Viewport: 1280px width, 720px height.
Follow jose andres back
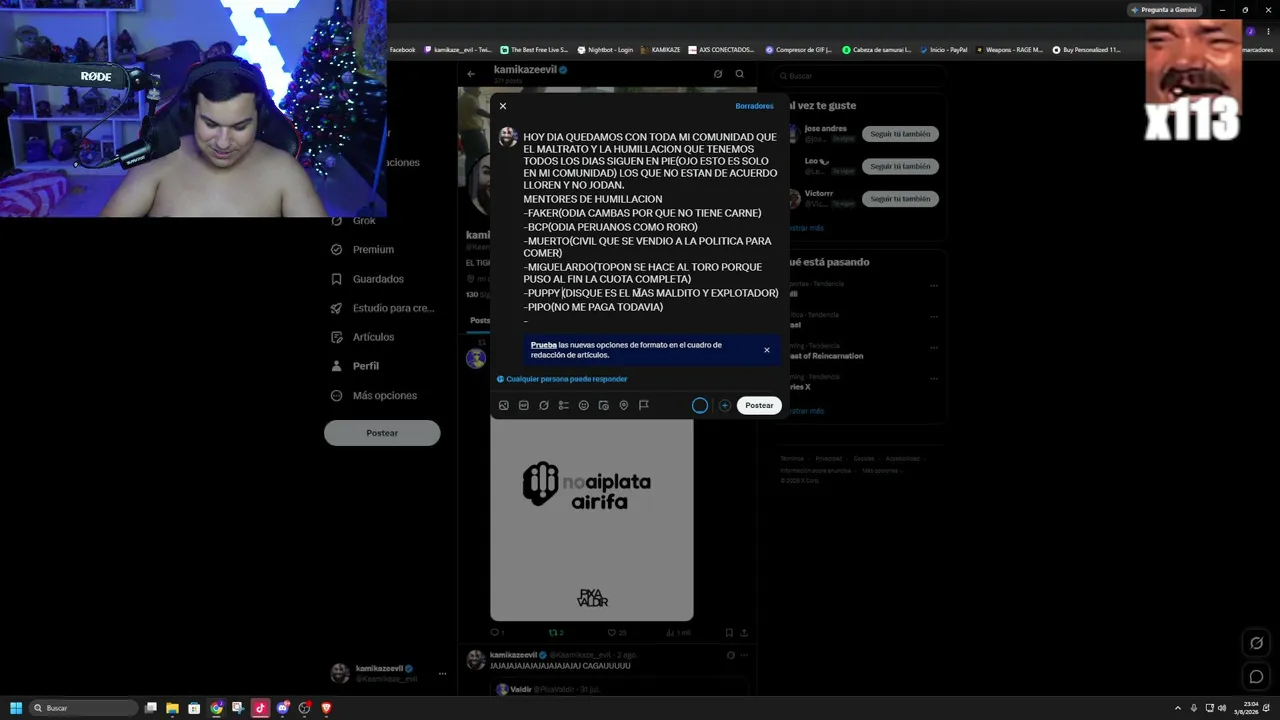(900, 134)
